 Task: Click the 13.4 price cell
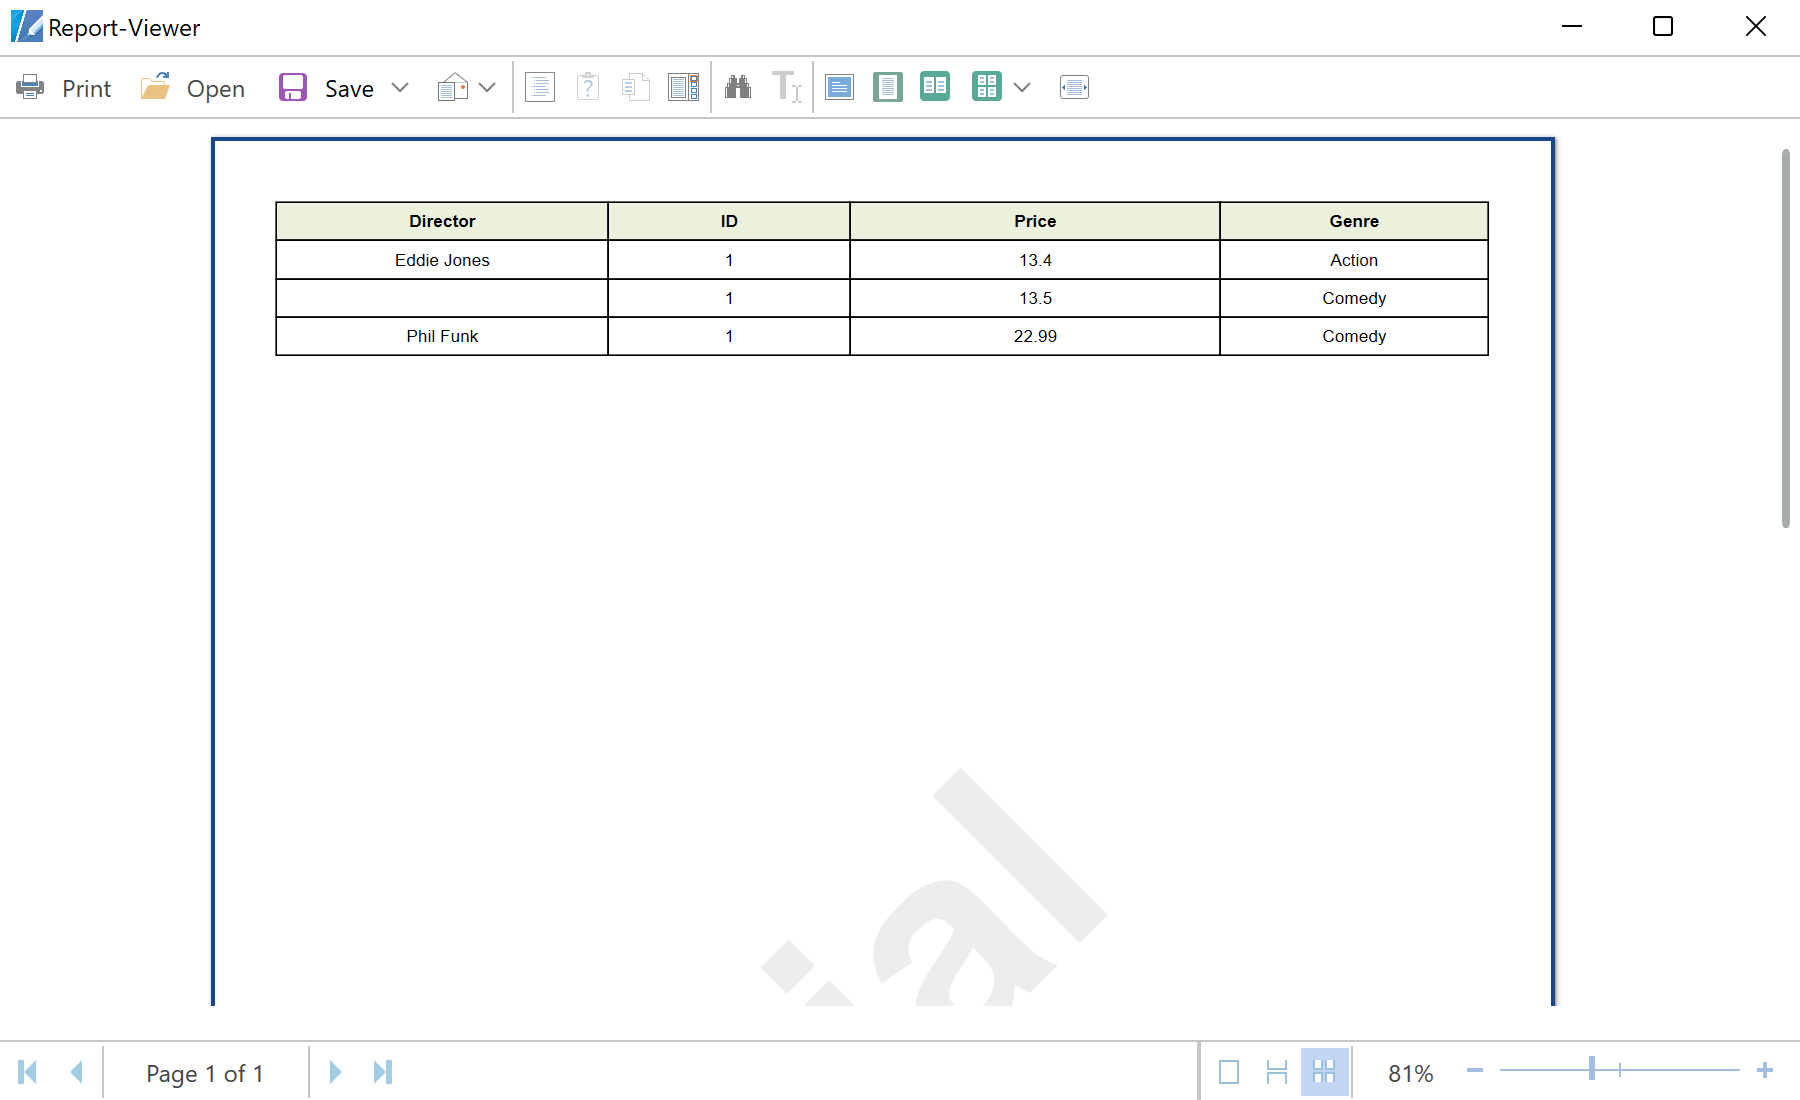click(x=1035, y=260)
